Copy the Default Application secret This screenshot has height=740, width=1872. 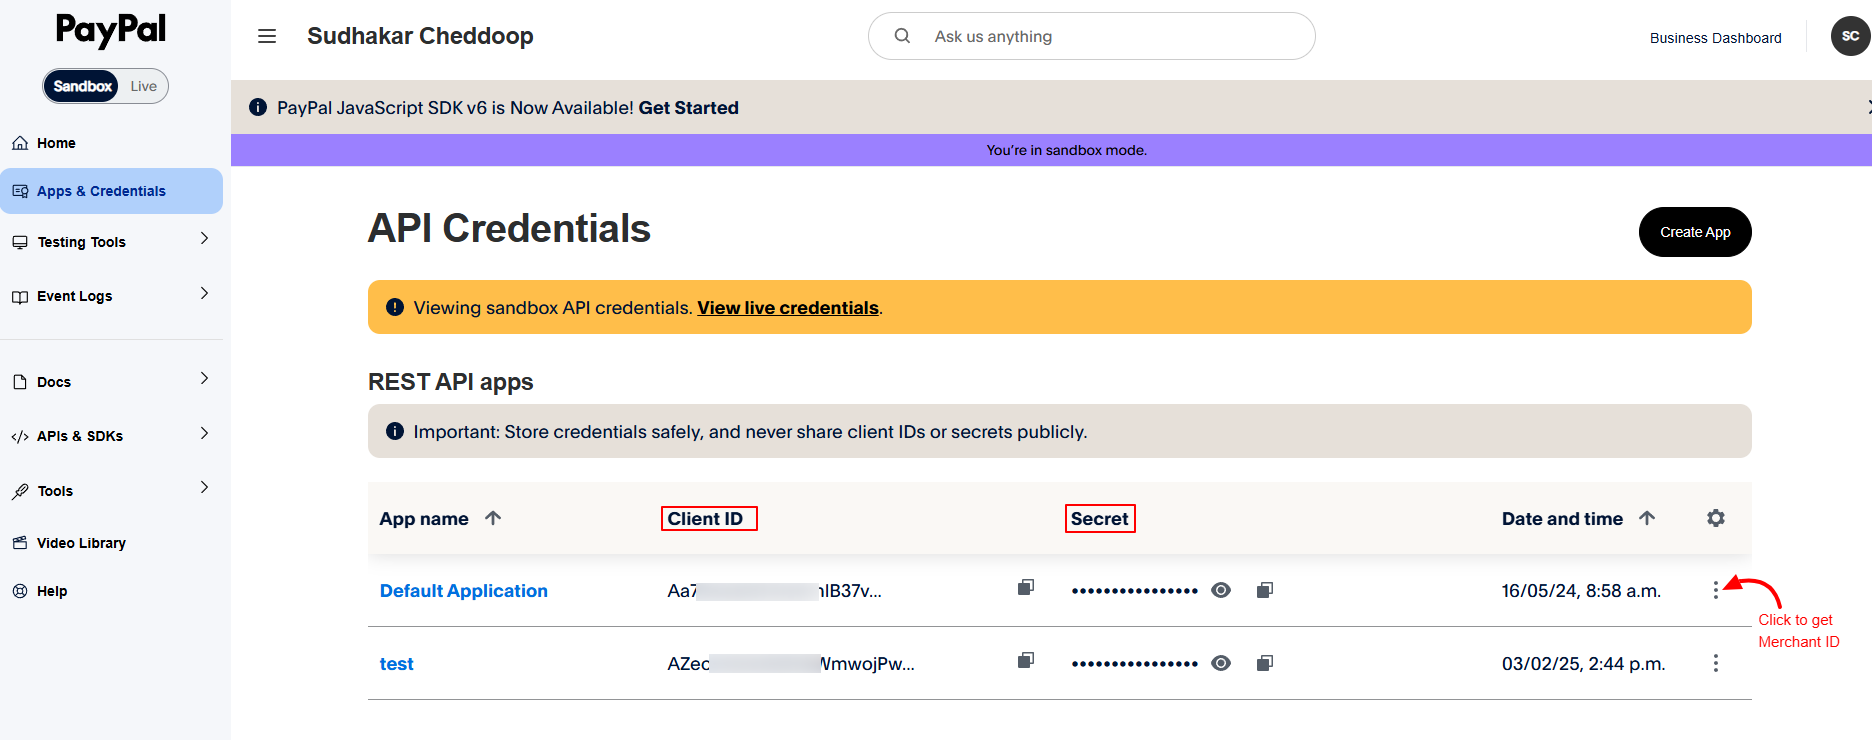tap(1264, 591)
